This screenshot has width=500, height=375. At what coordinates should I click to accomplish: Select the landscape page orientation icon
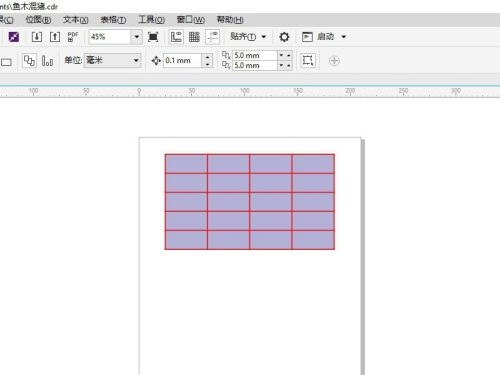[x=6, y=62]
